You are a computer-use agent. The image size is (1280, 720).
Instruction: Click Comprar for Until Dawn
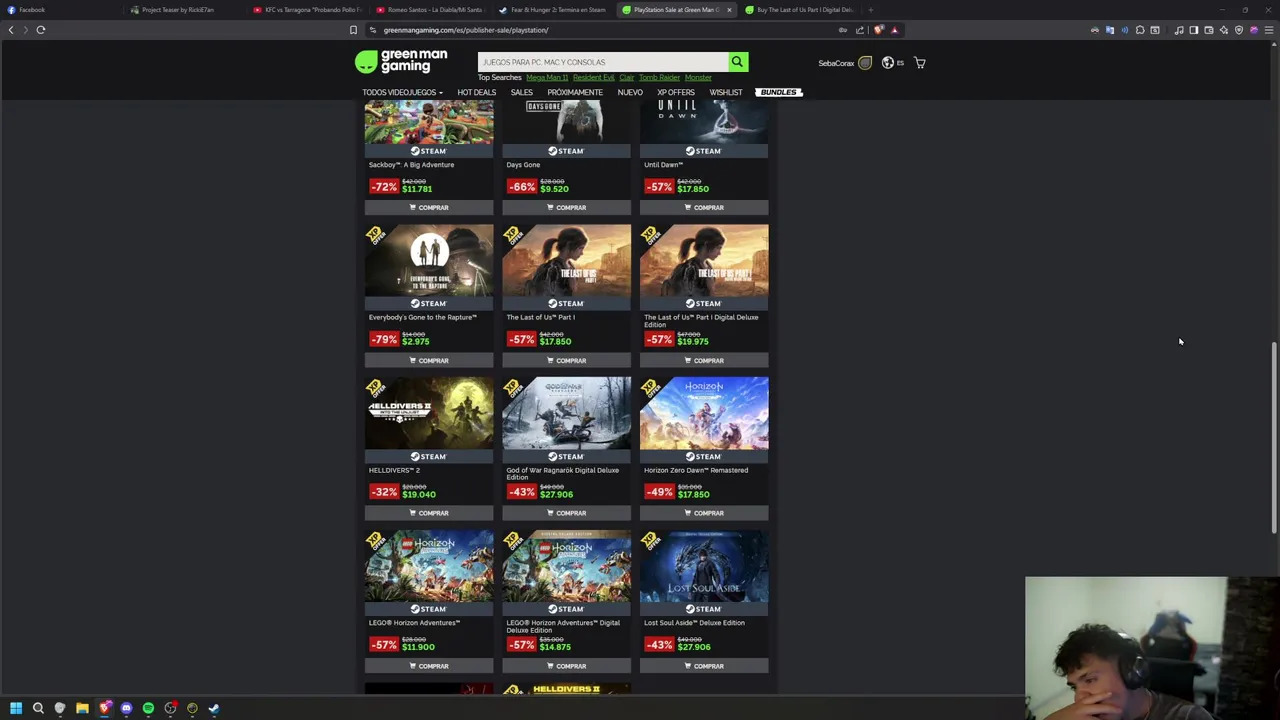[704, 207]
